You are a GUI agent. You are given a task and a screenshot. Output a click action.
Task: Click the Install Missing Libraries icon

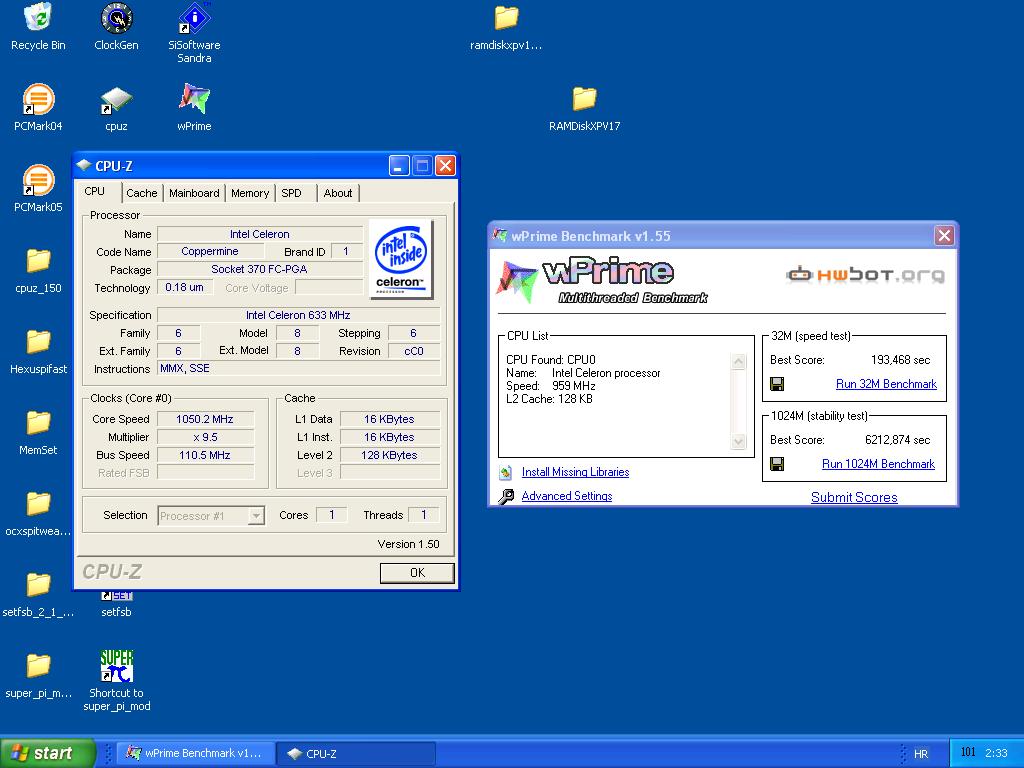click(505, 472)
